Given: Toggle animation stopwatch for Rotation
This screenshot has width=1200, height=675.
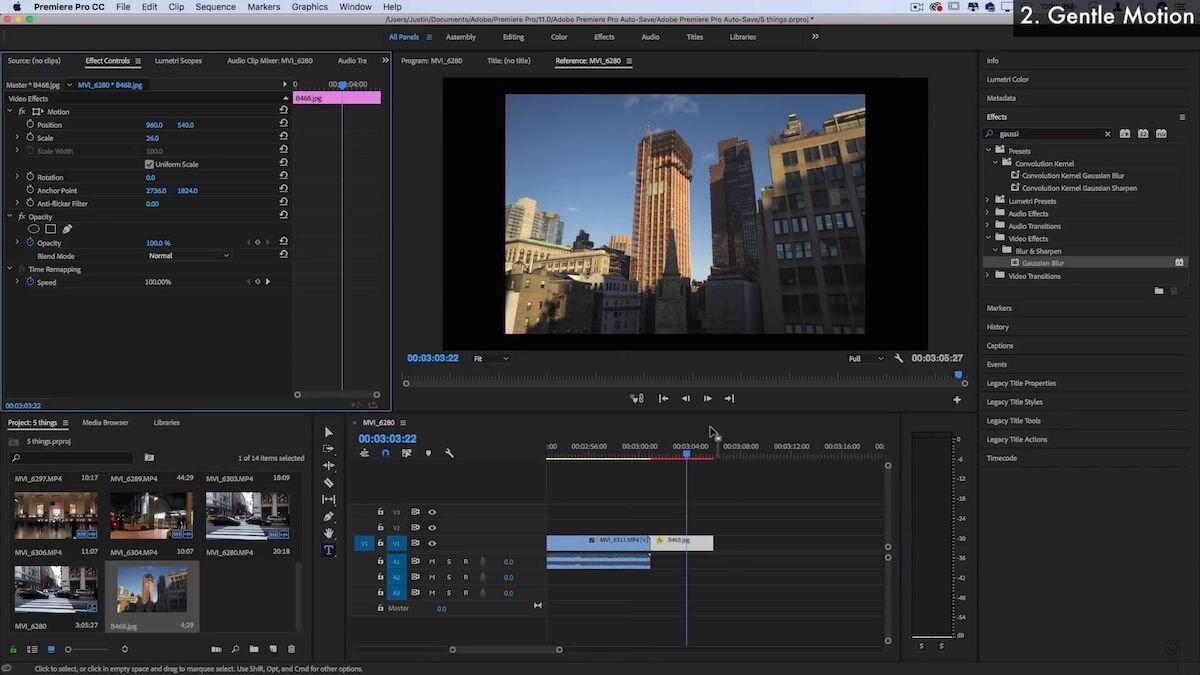Looking at the screenshot, I should [x=30, y=177].
